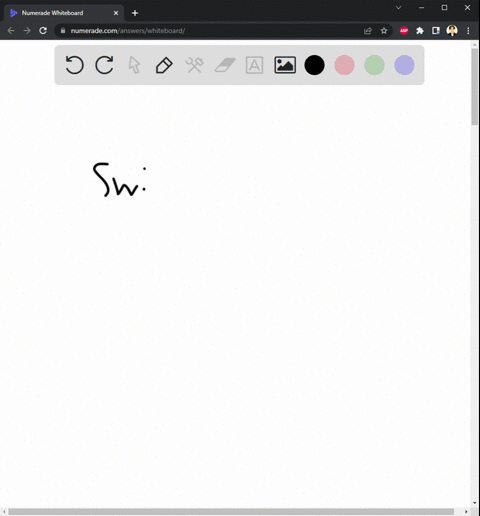The height and width of the screenshot is (516, 480).
Task: Close the Numerade Whiteboard tab
Action: [116, 13]
